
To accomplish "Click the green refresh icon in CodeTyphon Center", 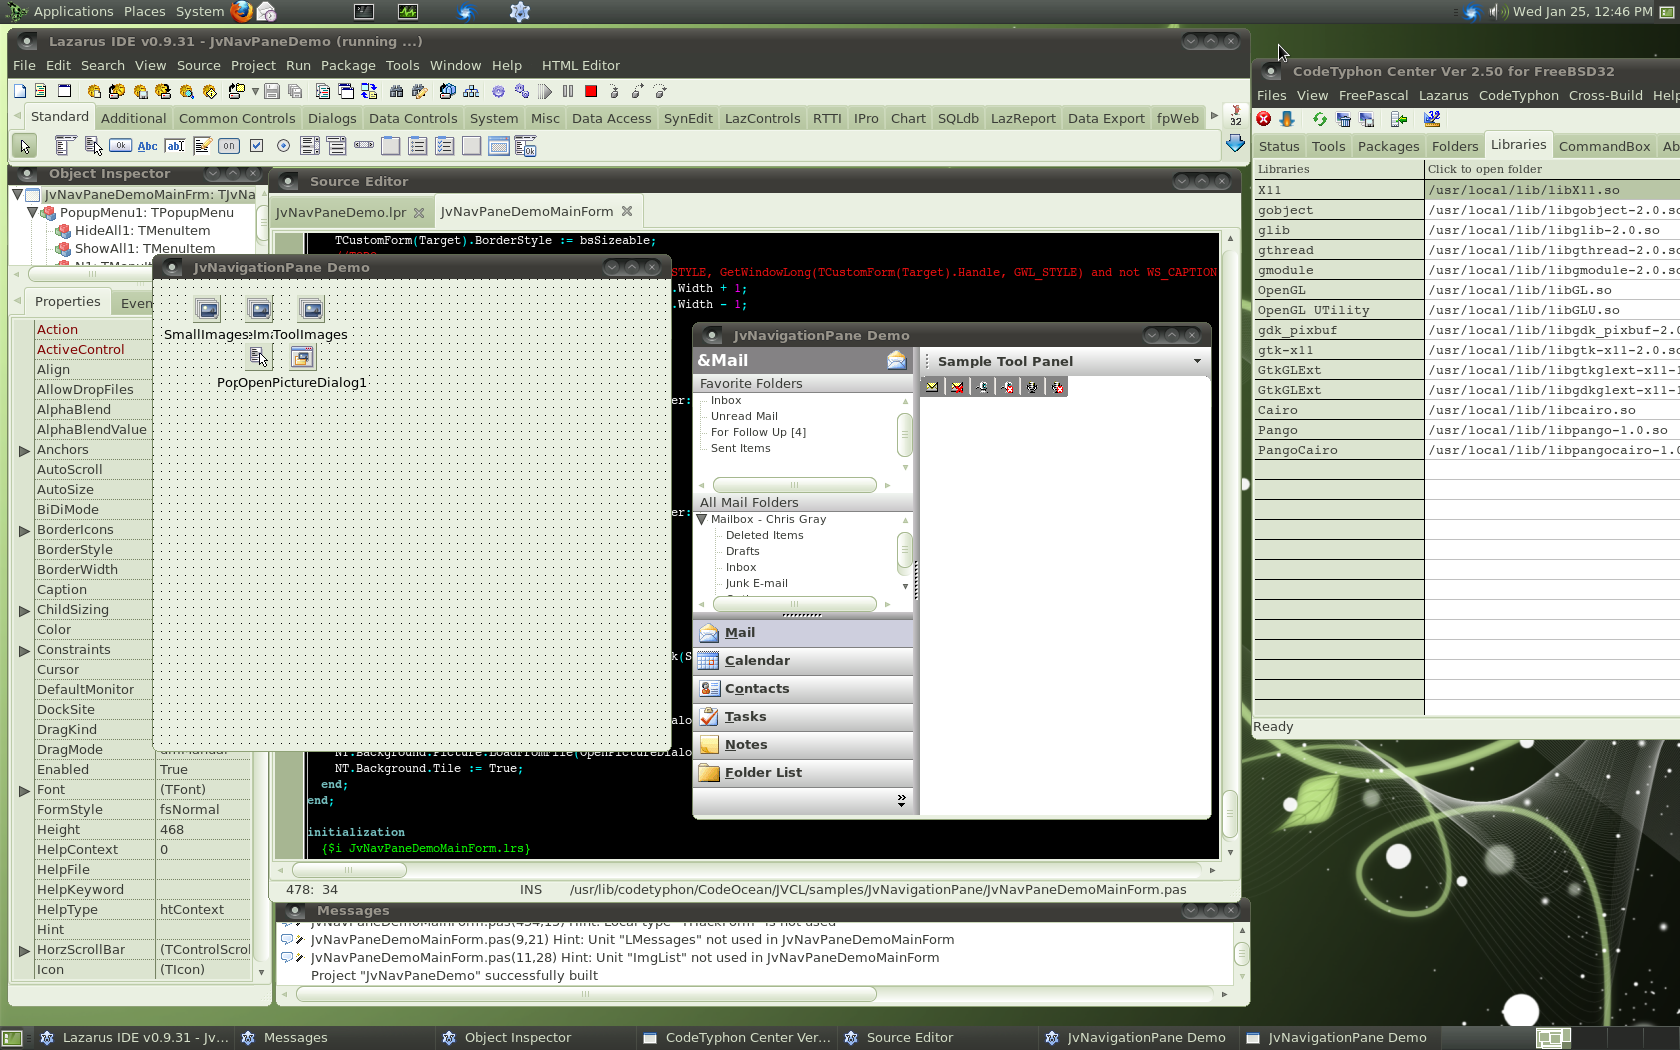I will pos(1319,119).
